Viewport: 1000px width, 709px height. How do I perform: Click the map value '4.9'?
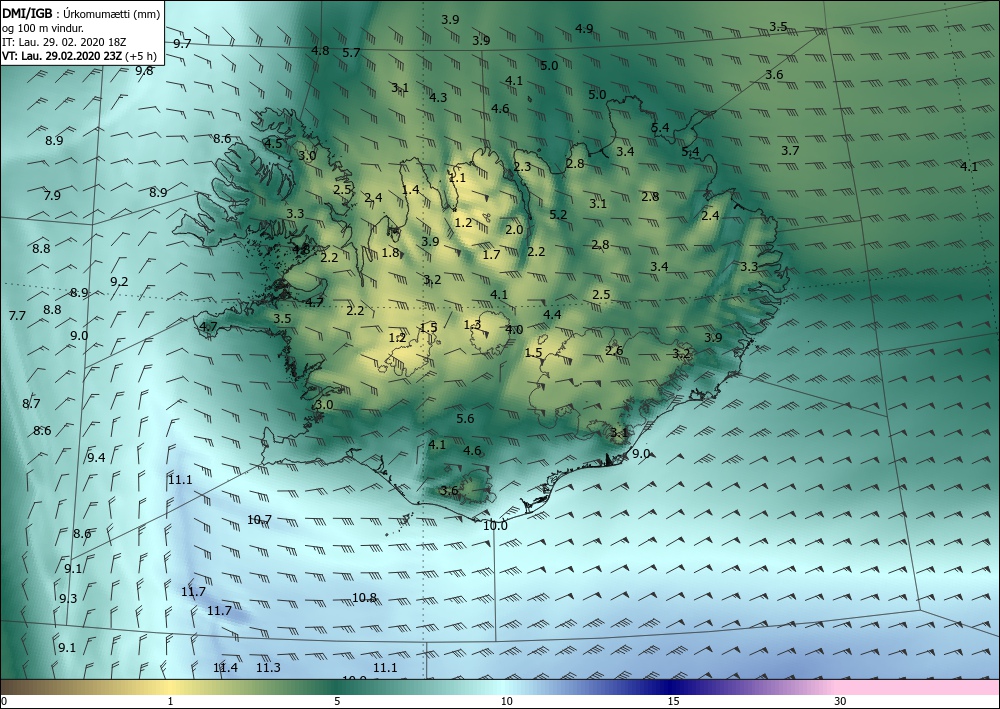point(584,28)
